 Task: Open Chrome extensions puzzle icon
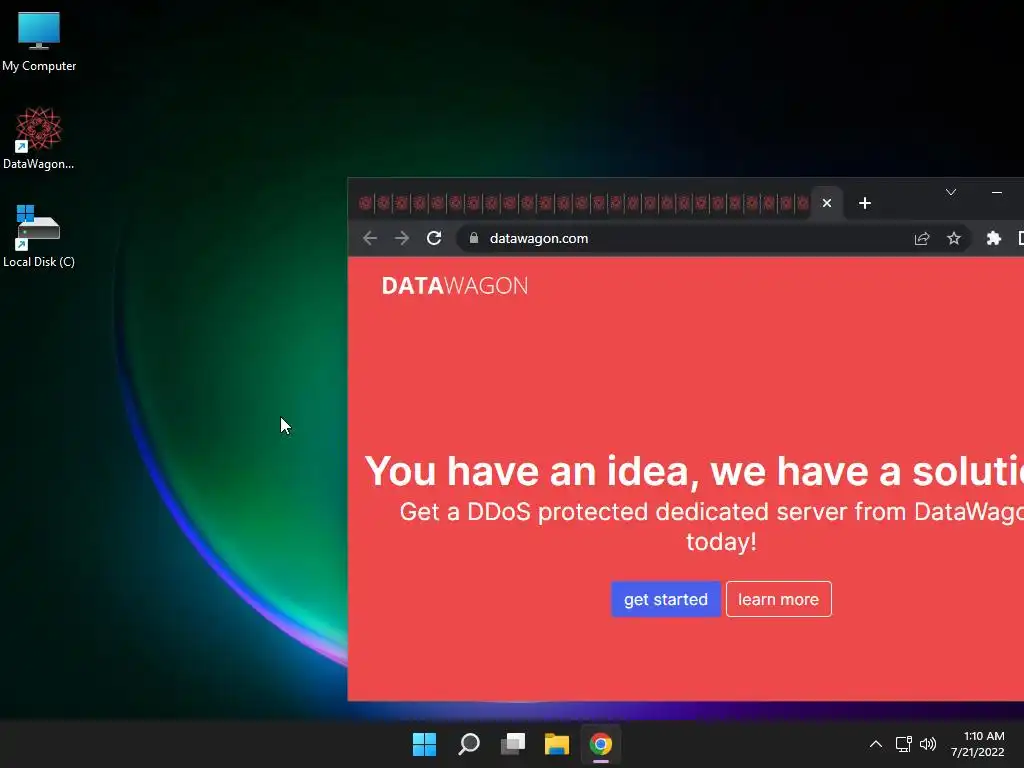coord(993,238)
